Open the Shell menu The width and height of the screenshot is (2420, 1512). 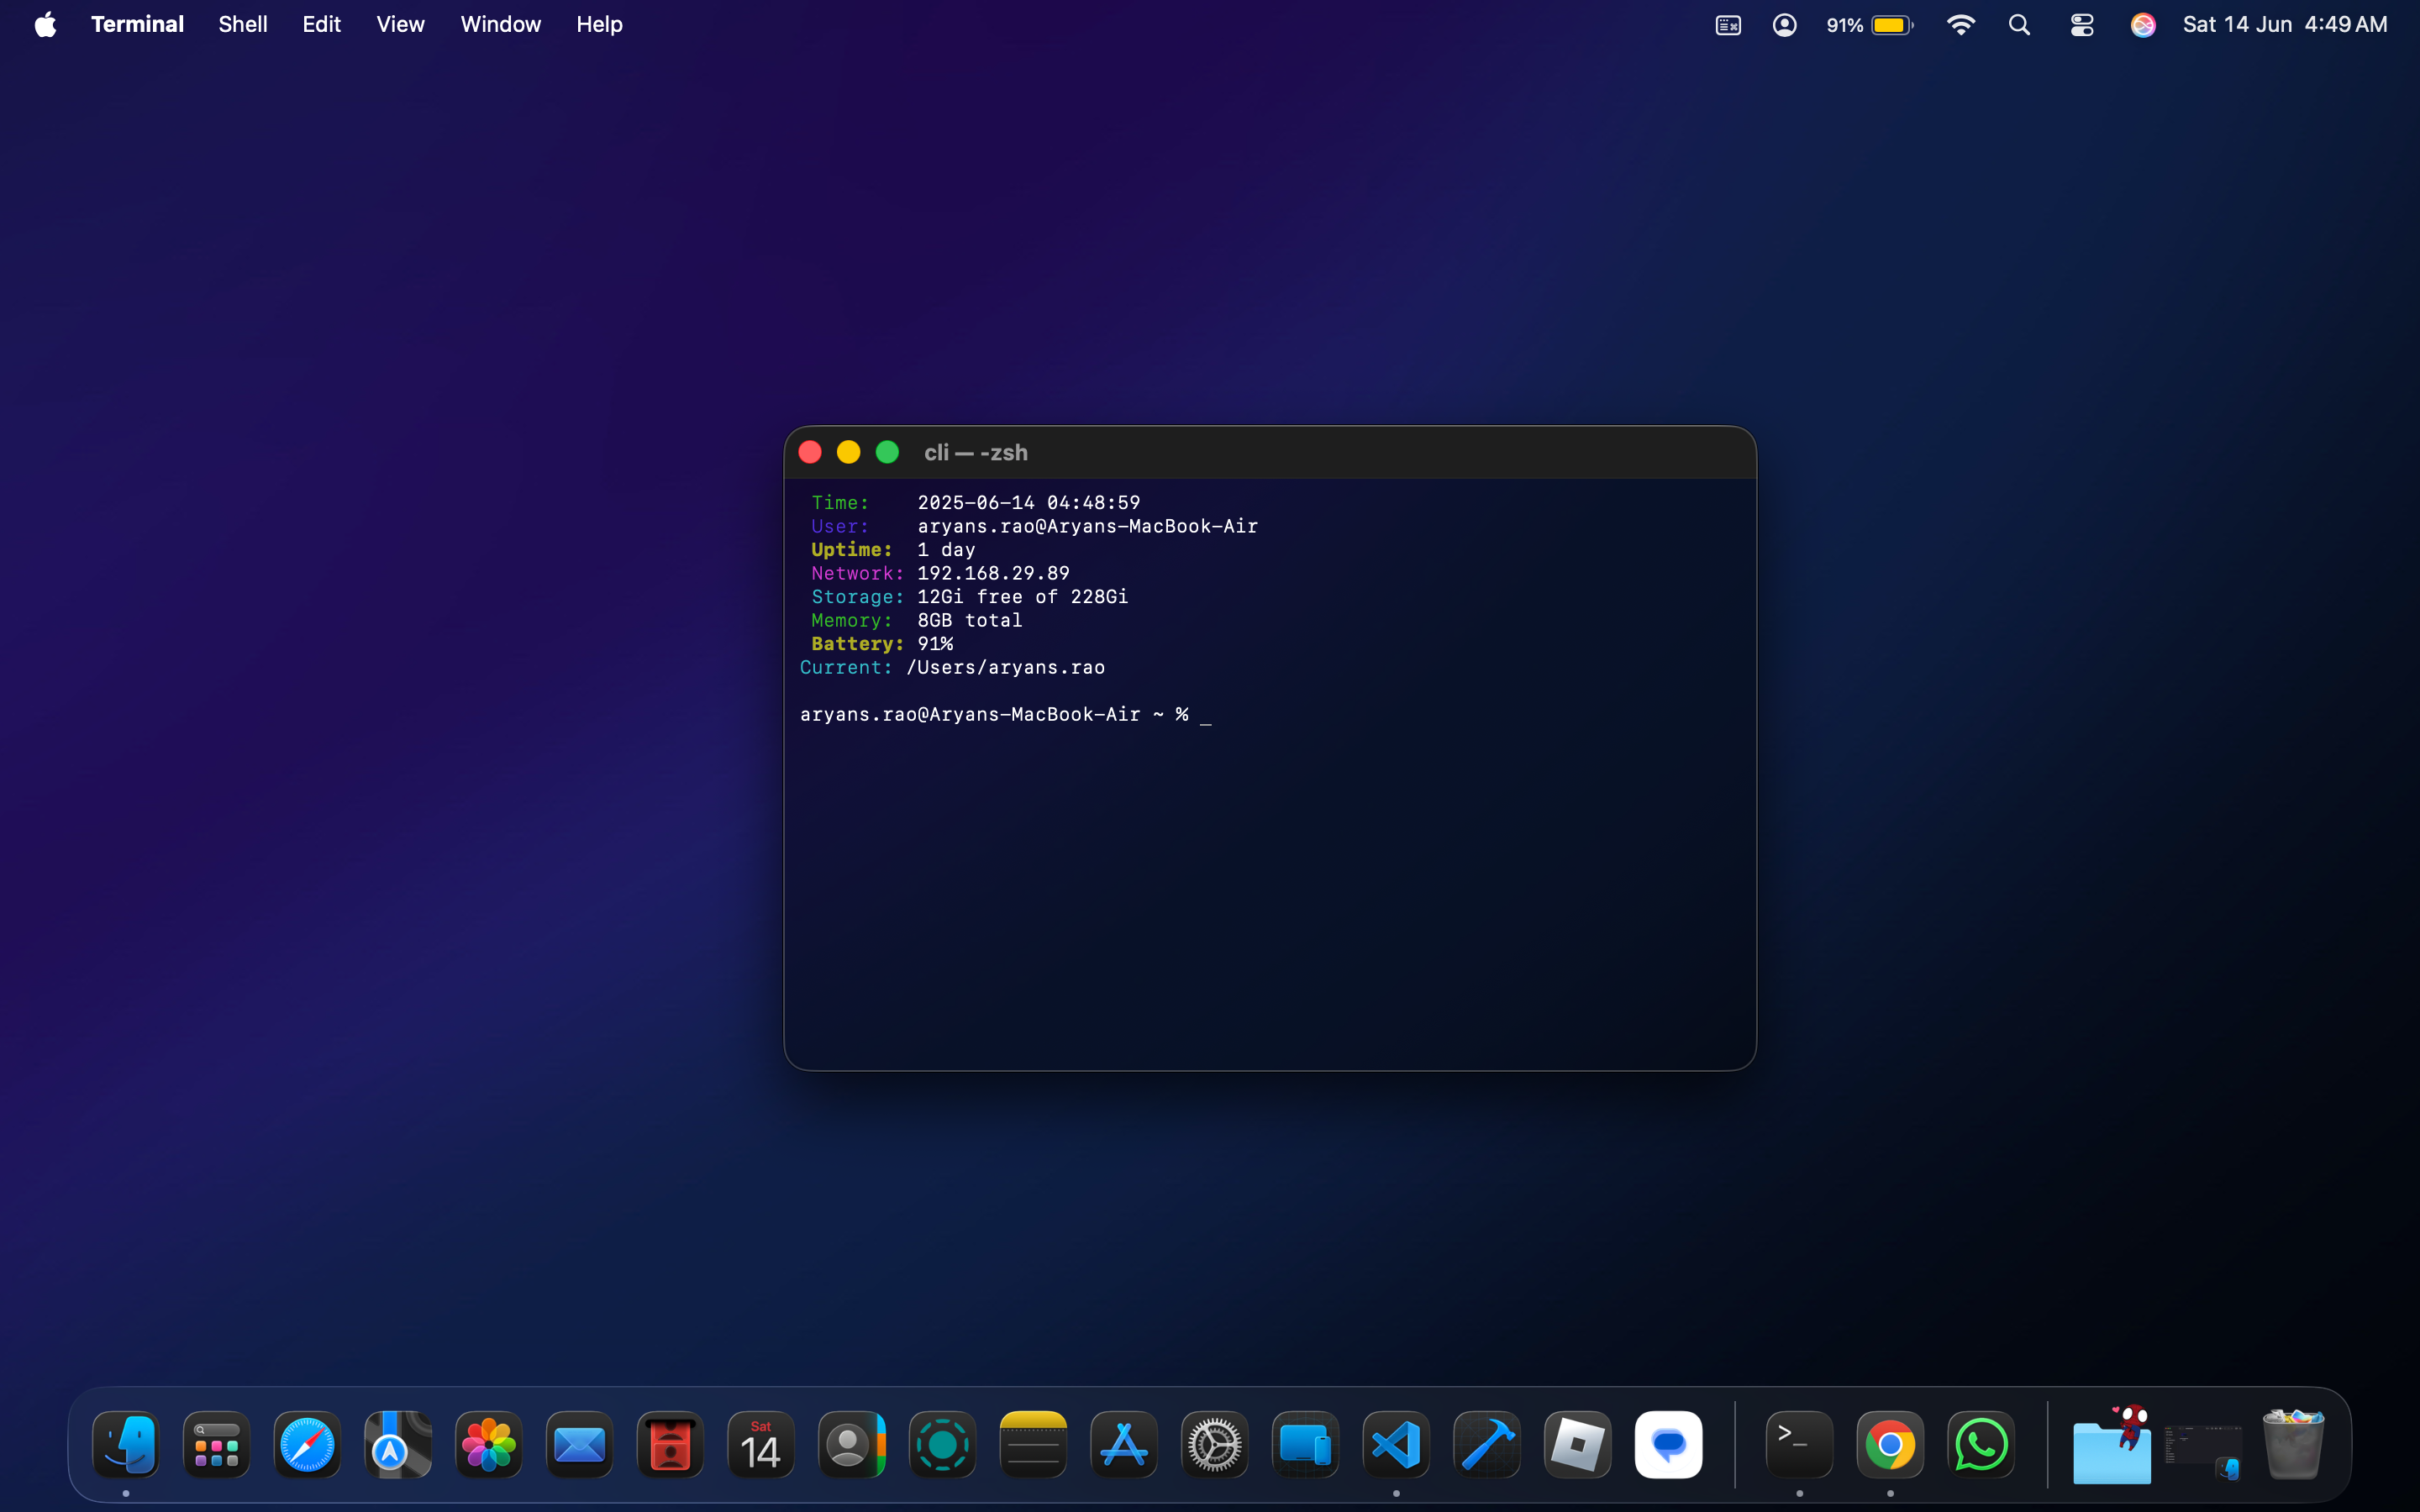[242, 24]
